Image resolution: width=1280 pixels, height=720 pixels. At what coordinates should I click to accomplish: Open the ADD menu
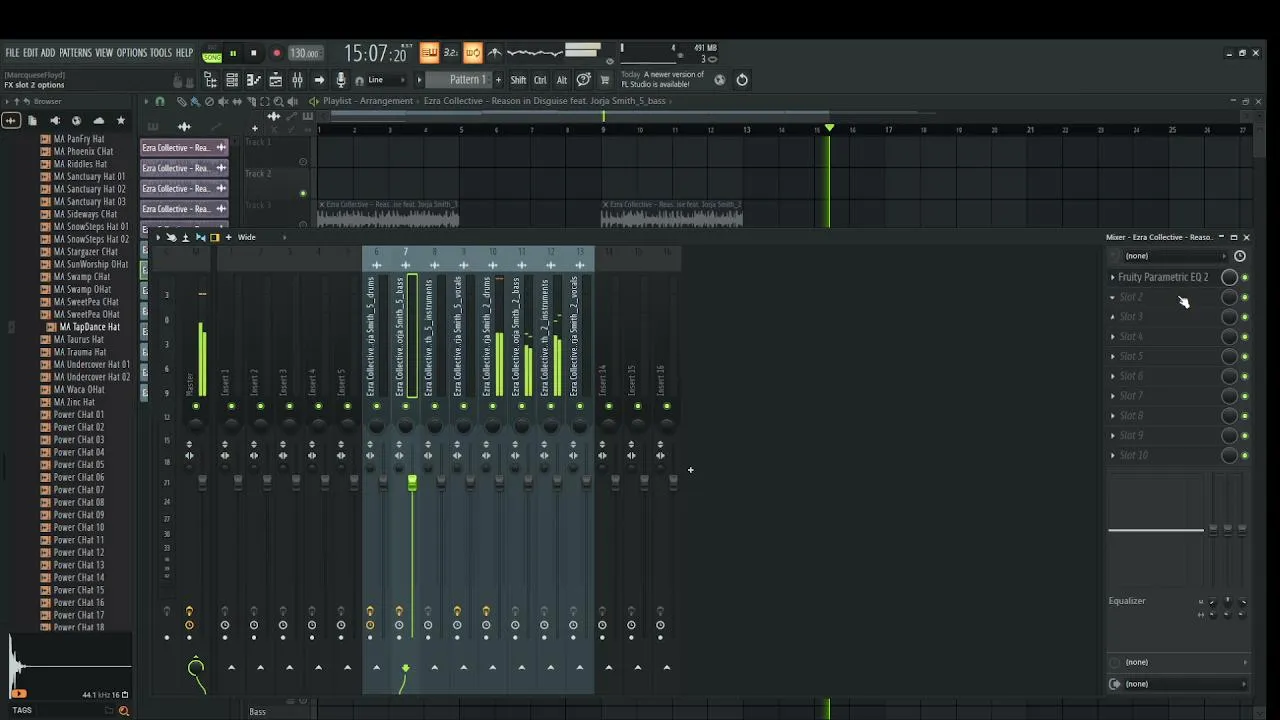[x=48, y=53]
